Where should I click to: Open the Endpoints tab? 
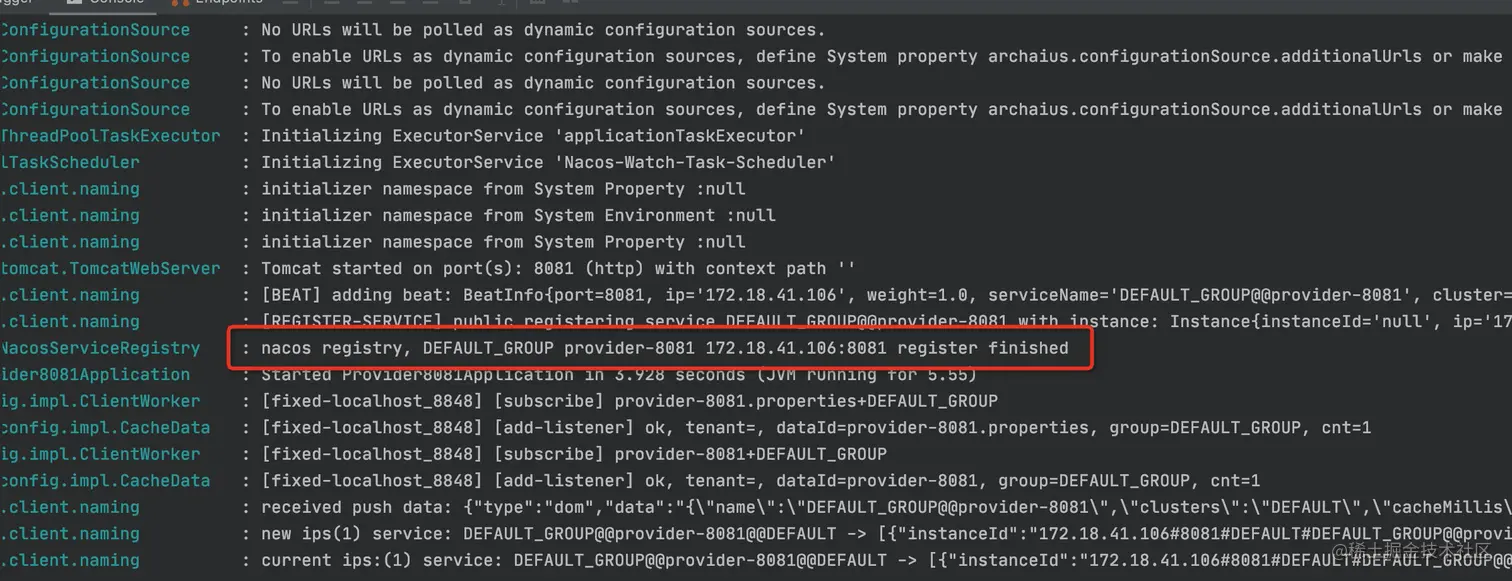228,3
